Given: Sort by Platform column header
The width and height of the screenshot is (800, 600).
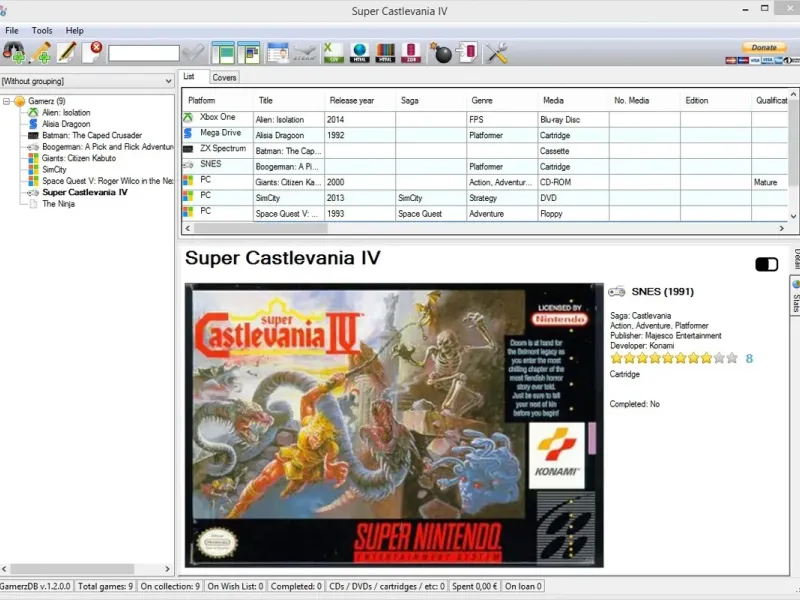Looking at the screenshot, I should click(218, 101).
